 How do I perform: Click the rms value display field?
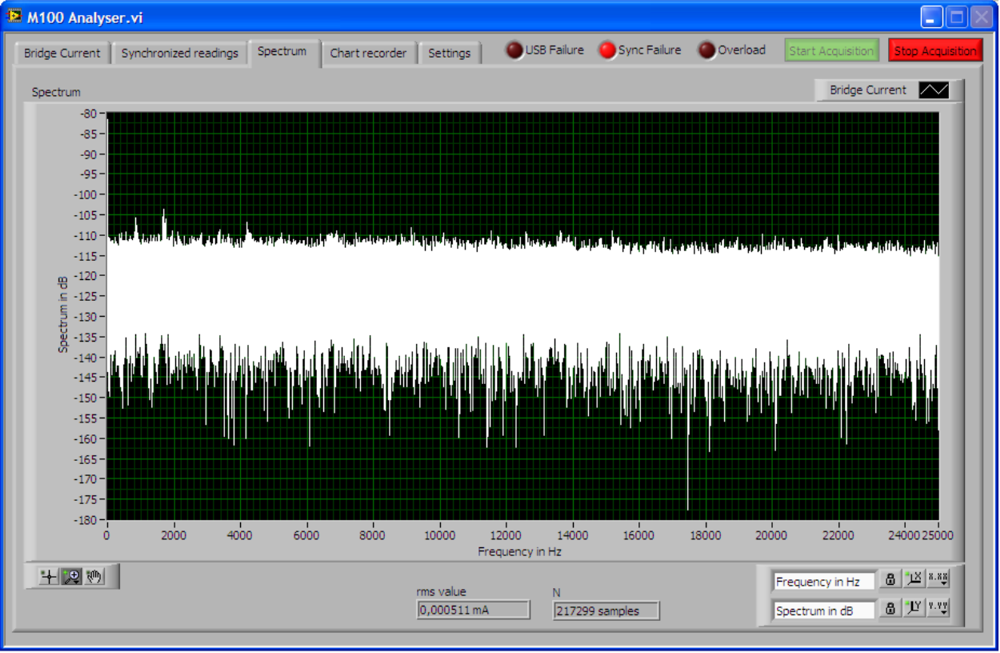click(473, 610)
